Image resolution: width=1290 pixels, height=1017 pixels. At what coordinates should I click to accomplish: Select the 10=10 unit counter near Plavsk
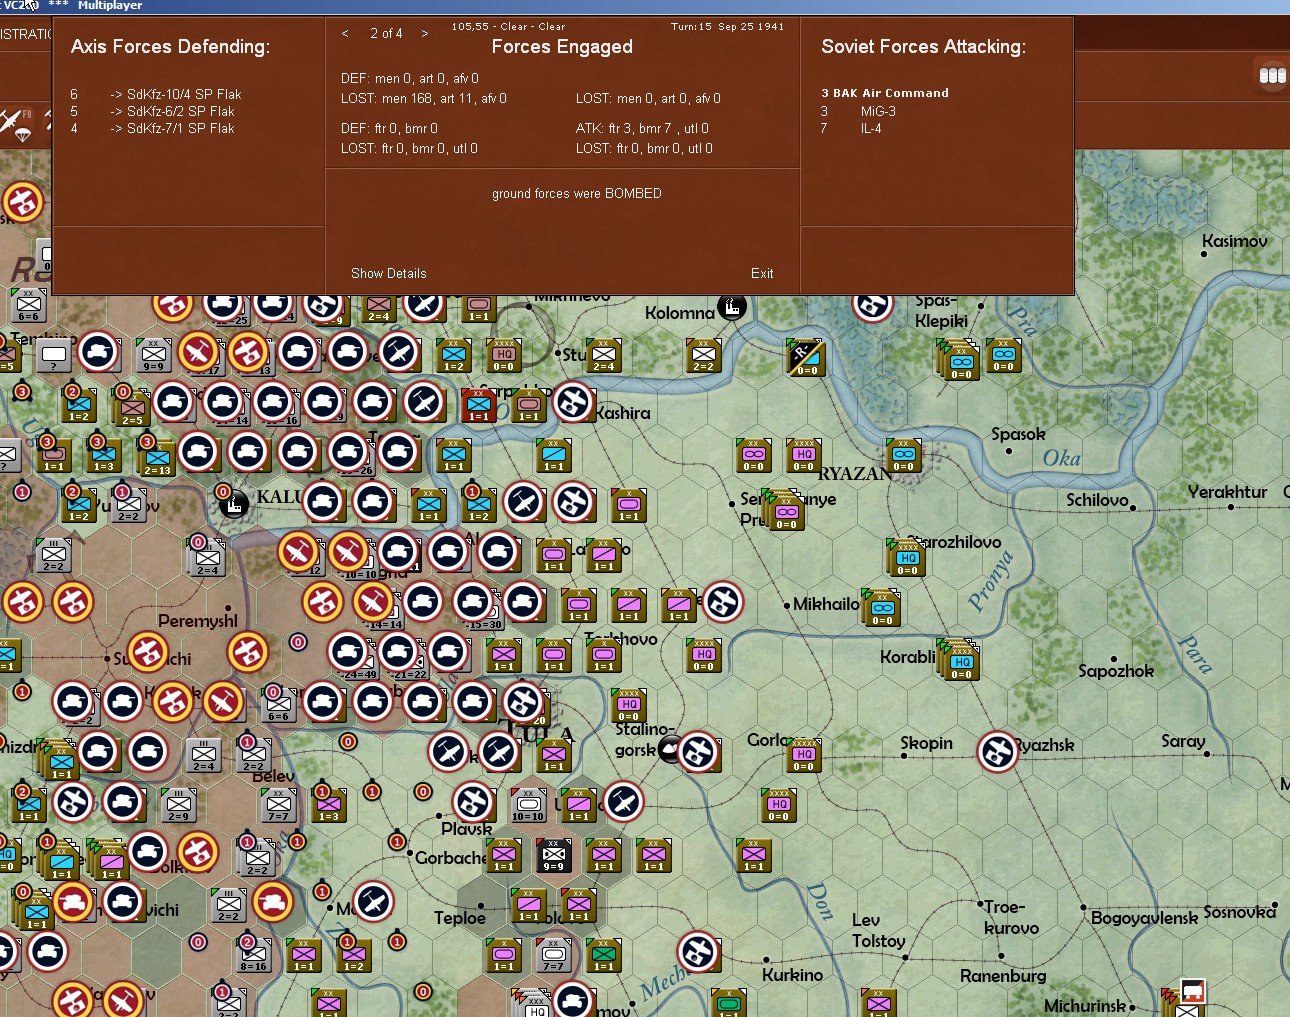[529, 806]
